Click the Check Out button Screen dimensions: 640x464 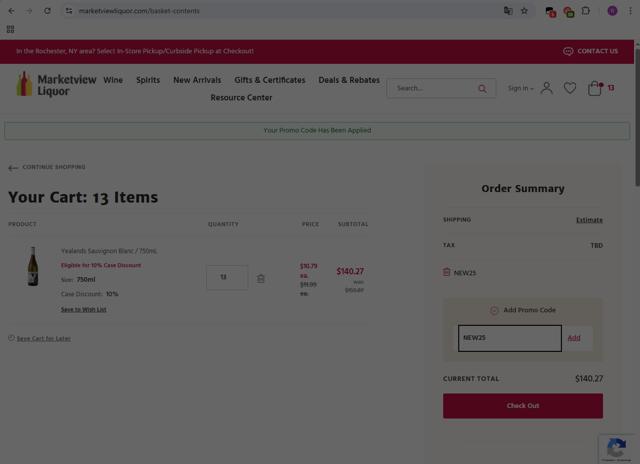click(523, 406)
